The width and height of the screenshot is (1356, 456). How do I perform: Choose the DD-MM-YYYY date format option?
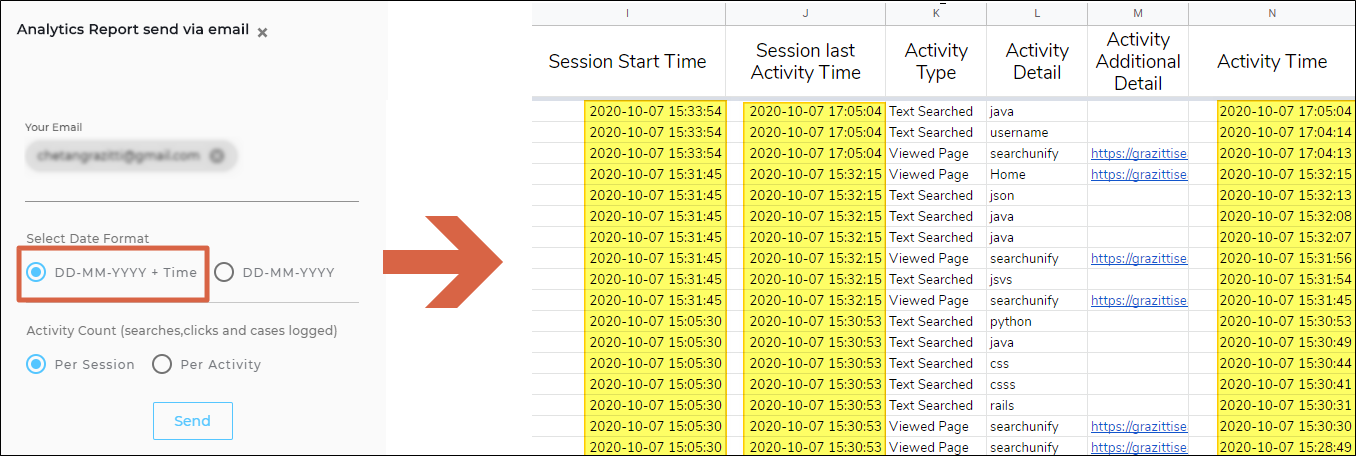(224, 272)
